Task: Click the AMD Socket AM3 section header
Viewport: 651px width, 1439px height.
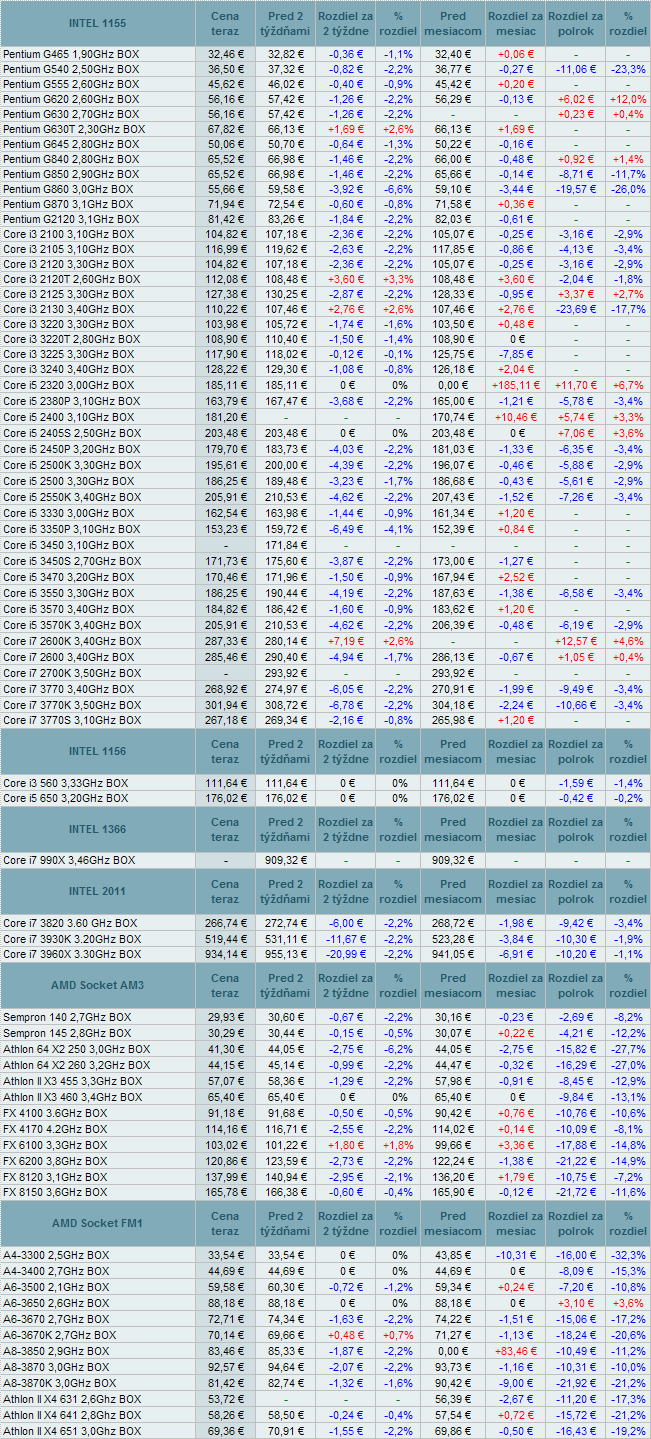Action: pyautogui.click(x=97, y=985)
